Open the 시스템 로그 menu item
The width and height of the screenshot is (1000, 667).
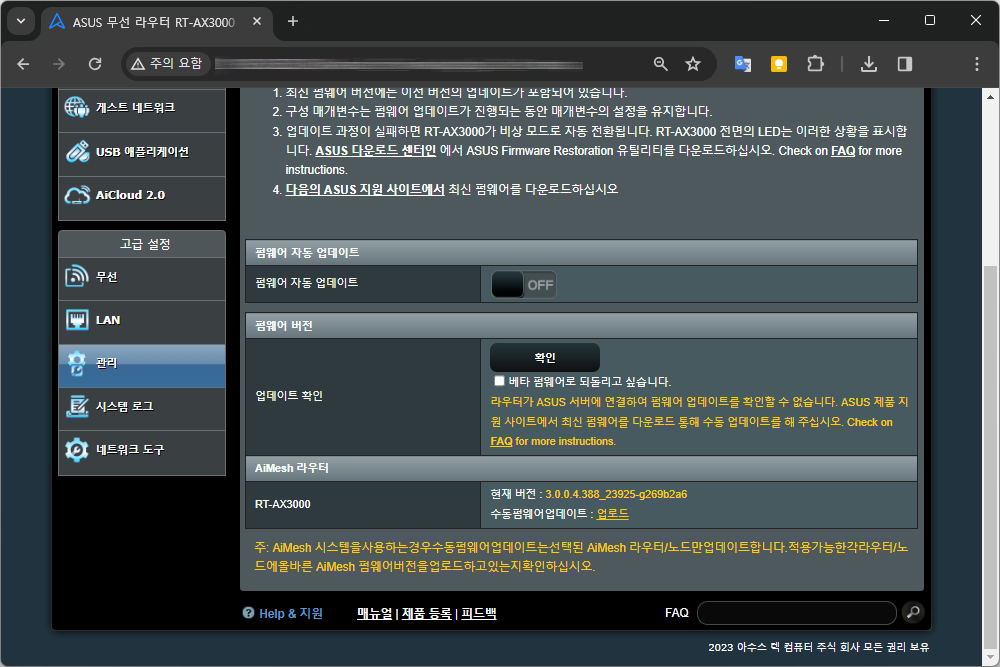coord(142,407)
